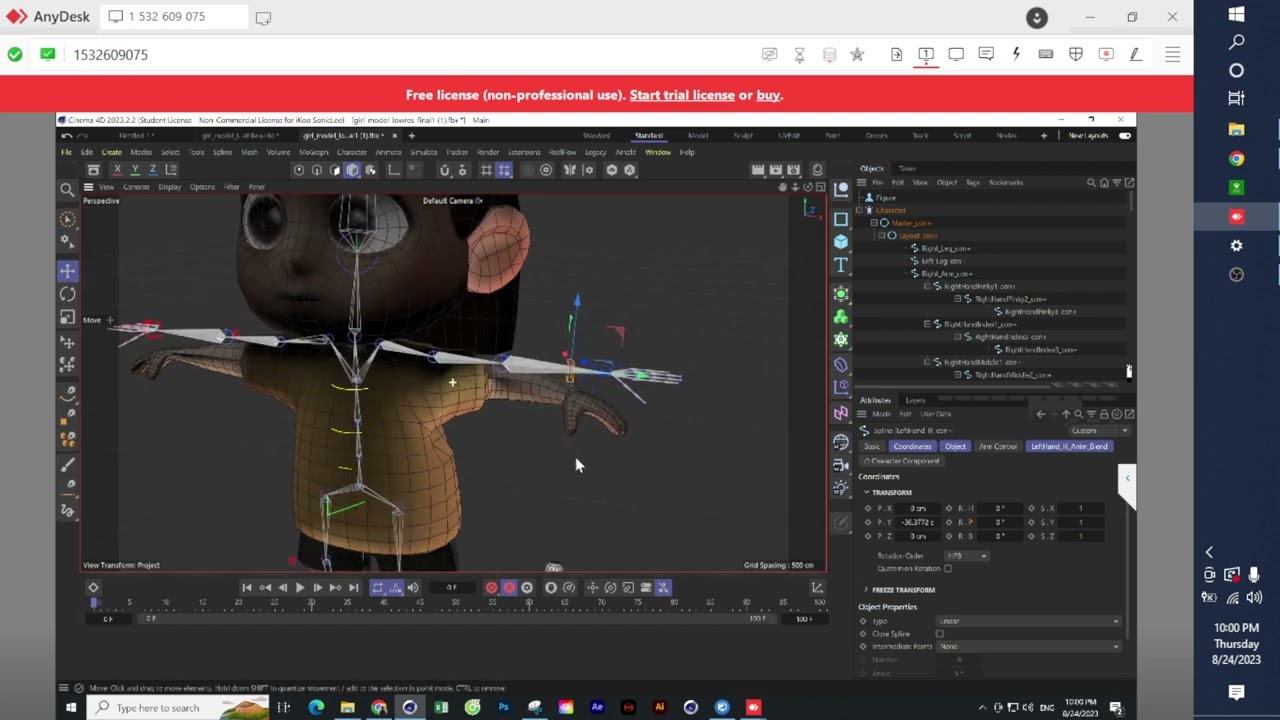Image resolution: width=1280 pixels, height=720 pixels.
Task: Toggle timeline sound playback speaker icon
Action: point(413,588)
